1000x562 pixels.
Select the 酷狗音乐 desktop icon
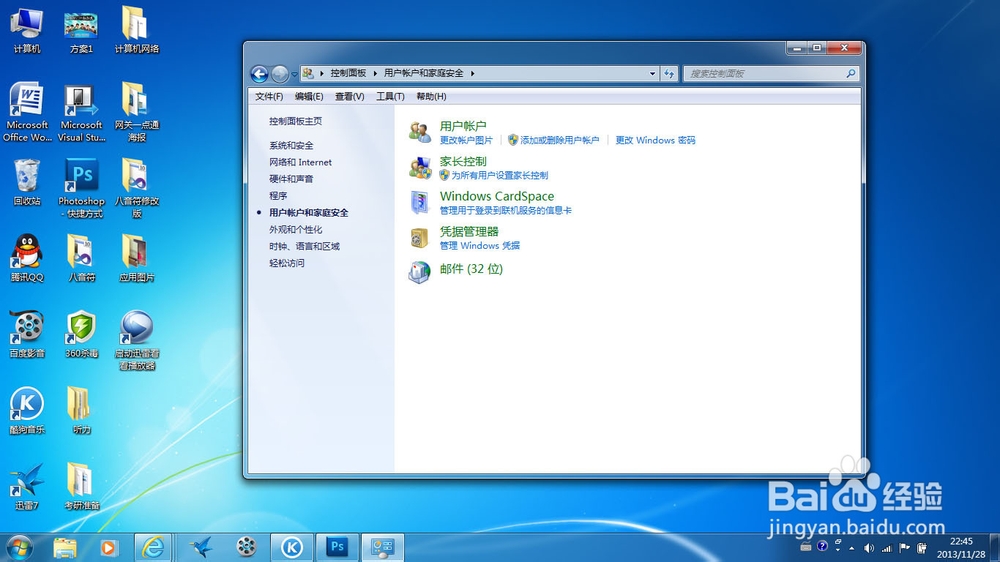click(27, 403)
